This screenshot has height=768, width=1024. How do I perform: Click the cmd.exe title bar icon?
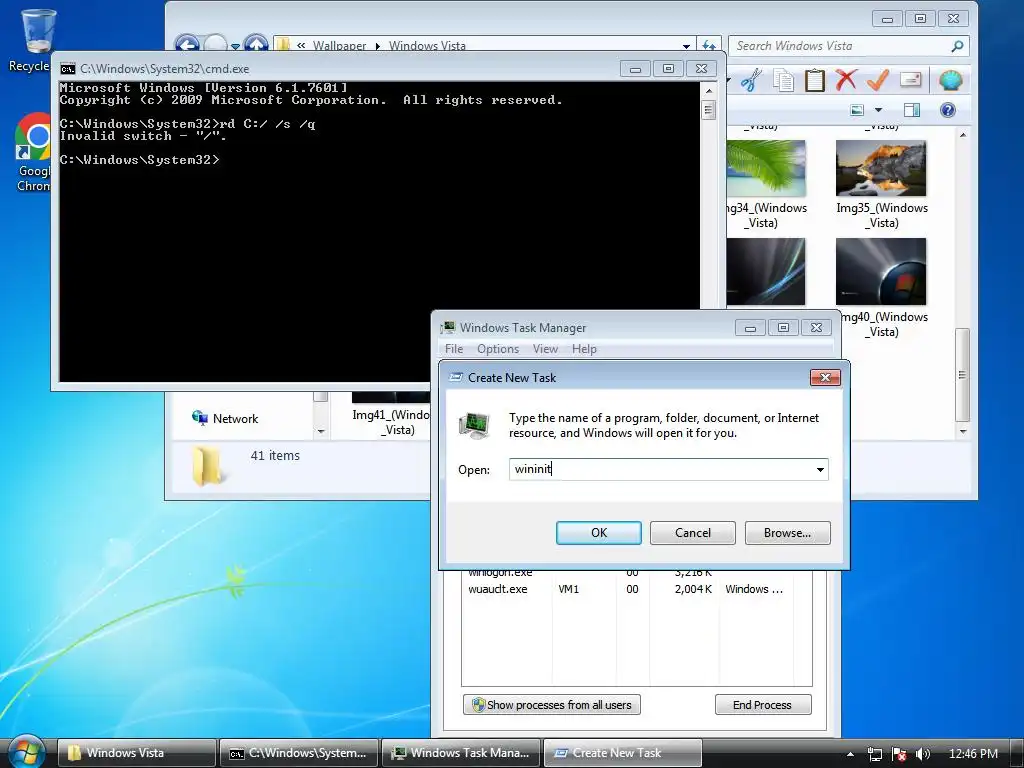[x=67, y=69]
